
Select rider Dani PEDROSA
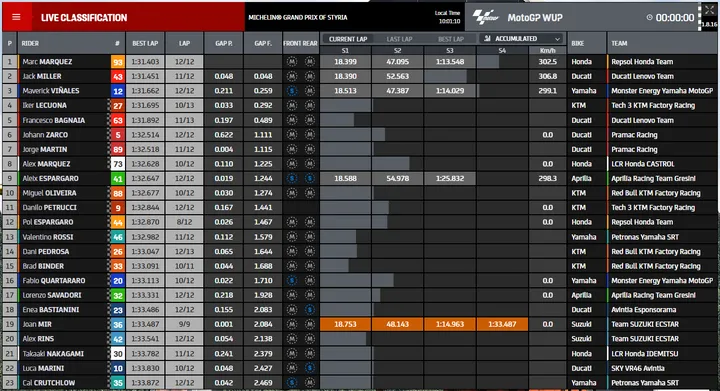click(45, 251)
